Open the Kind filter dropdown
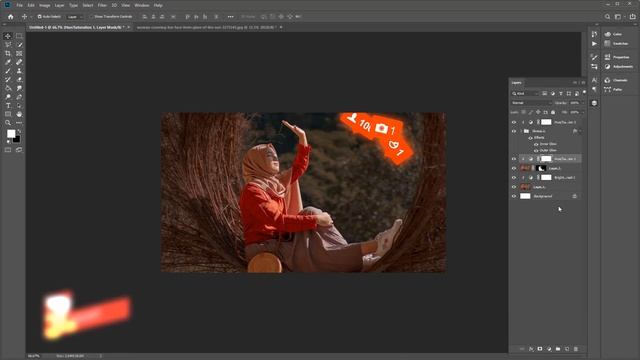 point(525,93)
